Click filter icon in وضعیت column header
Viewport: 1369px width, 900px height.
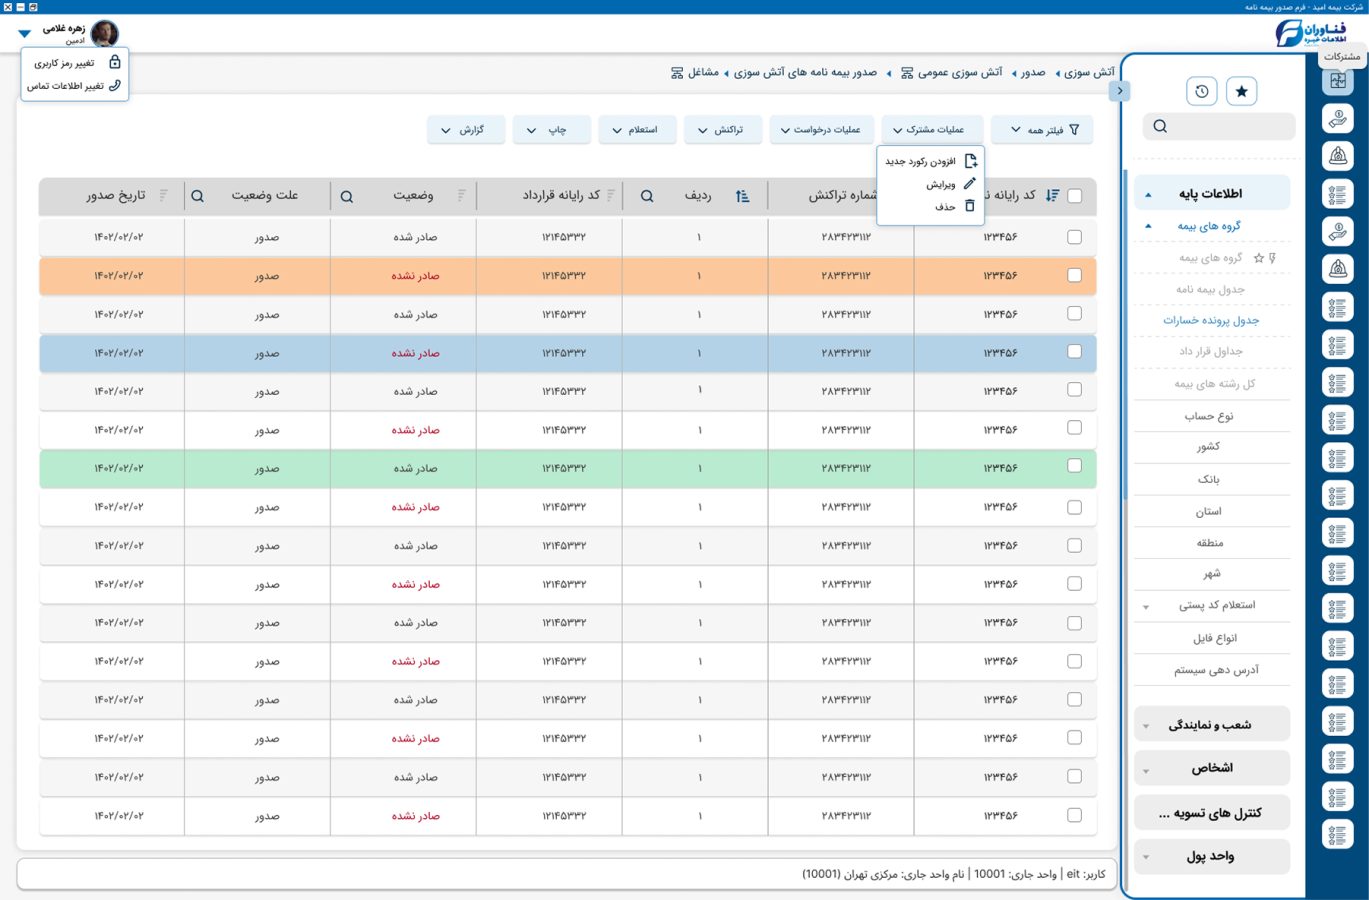[461, 195]
